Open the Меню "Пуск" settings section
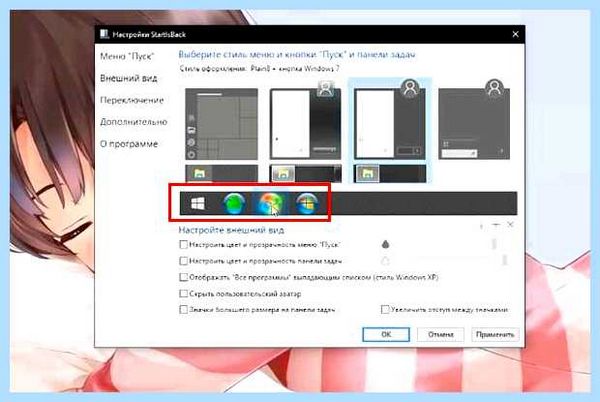Image resolution: width=600 pixels, height=402 pixels. coord(127,57)
